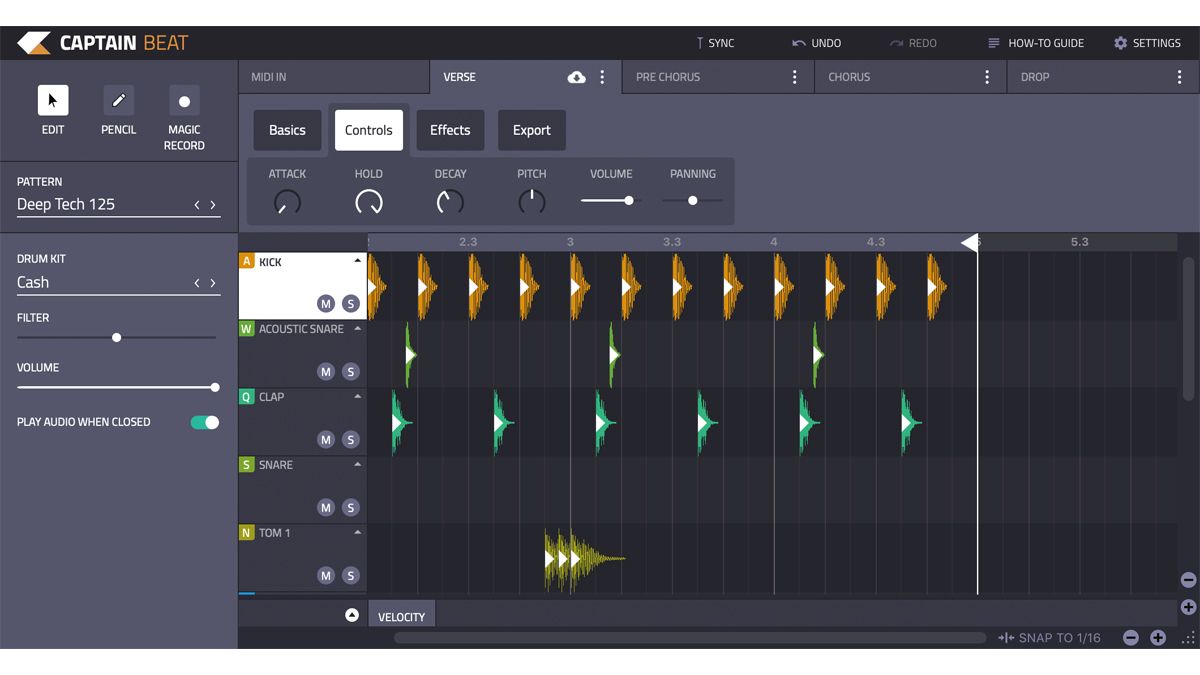Go to next pattern

pos(213,205)
